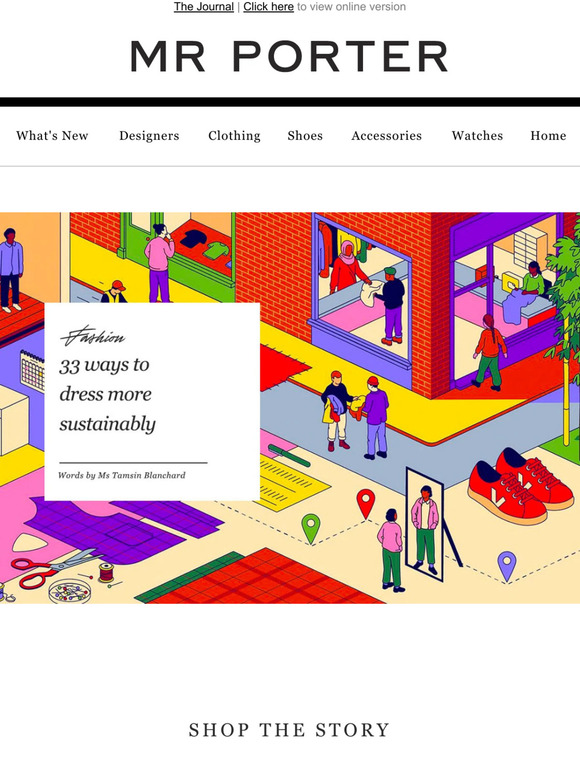
Task: Click here to view online version
Action: click(269, 7)
